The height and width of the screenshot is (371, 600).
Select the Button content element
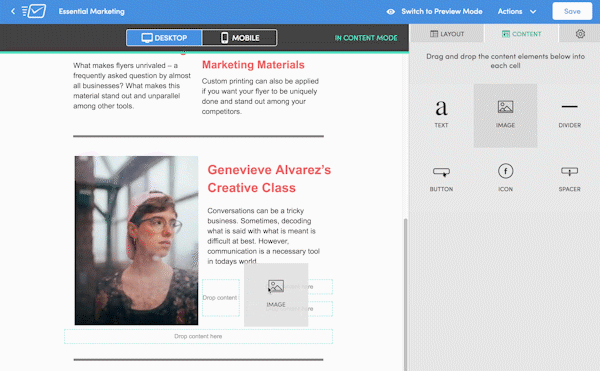pos(441,179)
